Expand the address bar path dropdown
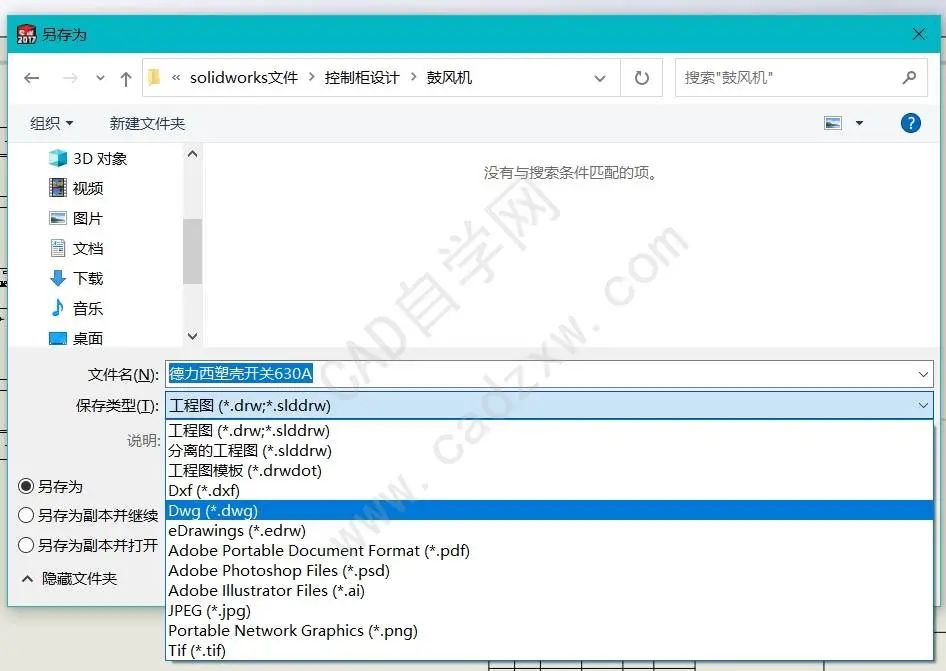The image size is (946, 671). 600,77
